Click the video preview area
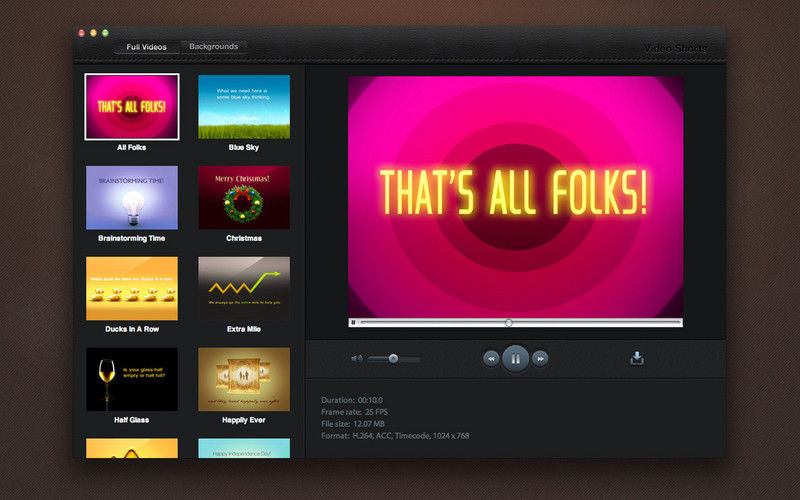 pyautogui.click(x=515, y=197)
